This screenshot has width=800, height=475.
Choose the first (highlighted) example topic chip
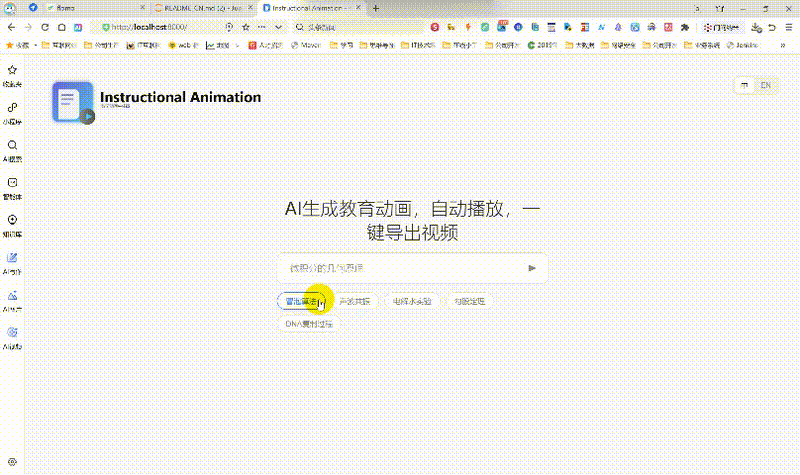[x=301, y=301]
